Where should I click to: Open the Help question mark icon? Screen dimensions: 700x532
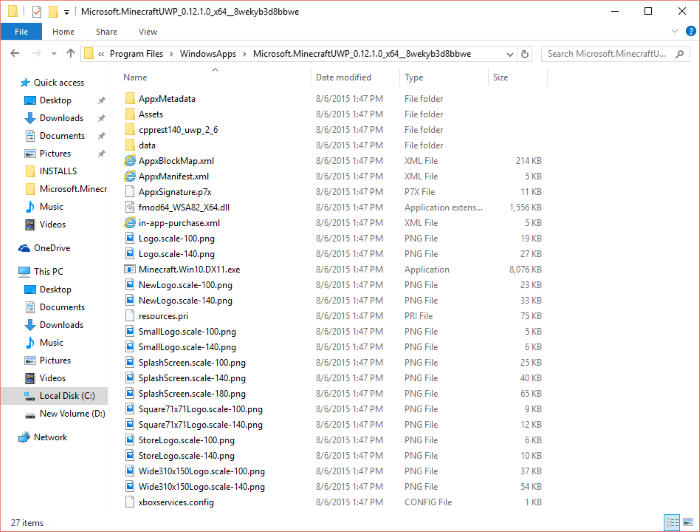pyautogui.click(x=690, y=31)
